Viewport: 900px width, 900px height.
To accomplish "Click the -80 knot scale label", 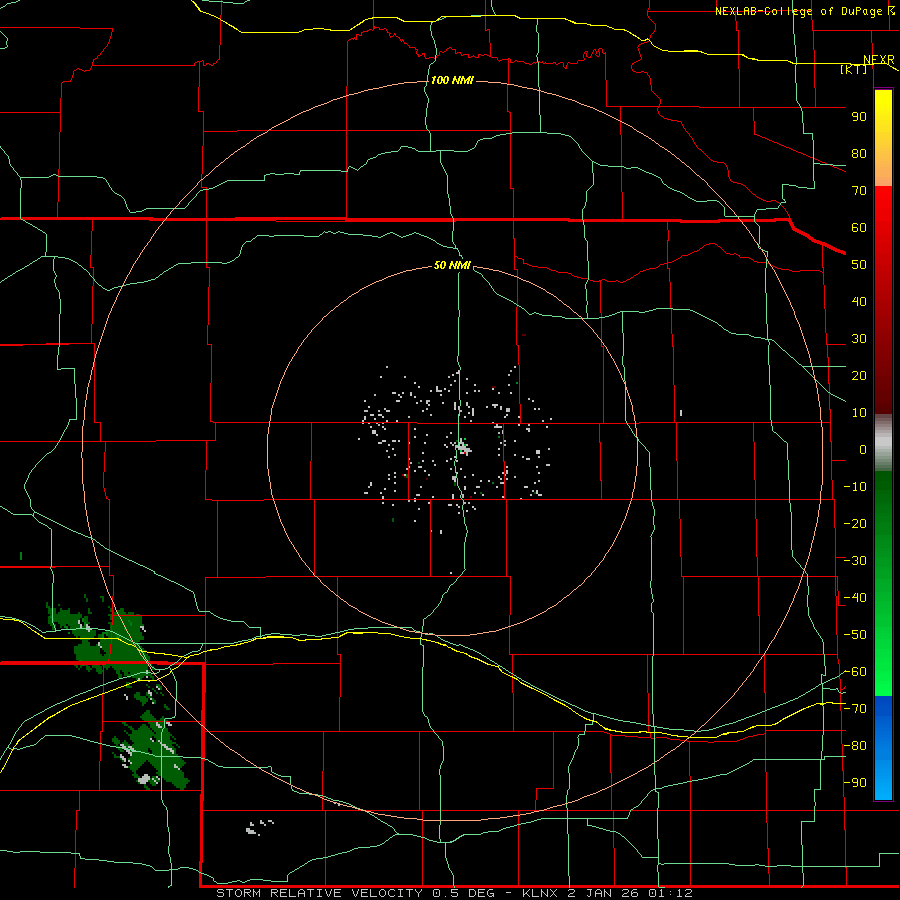I will click(x=855, y=746).
